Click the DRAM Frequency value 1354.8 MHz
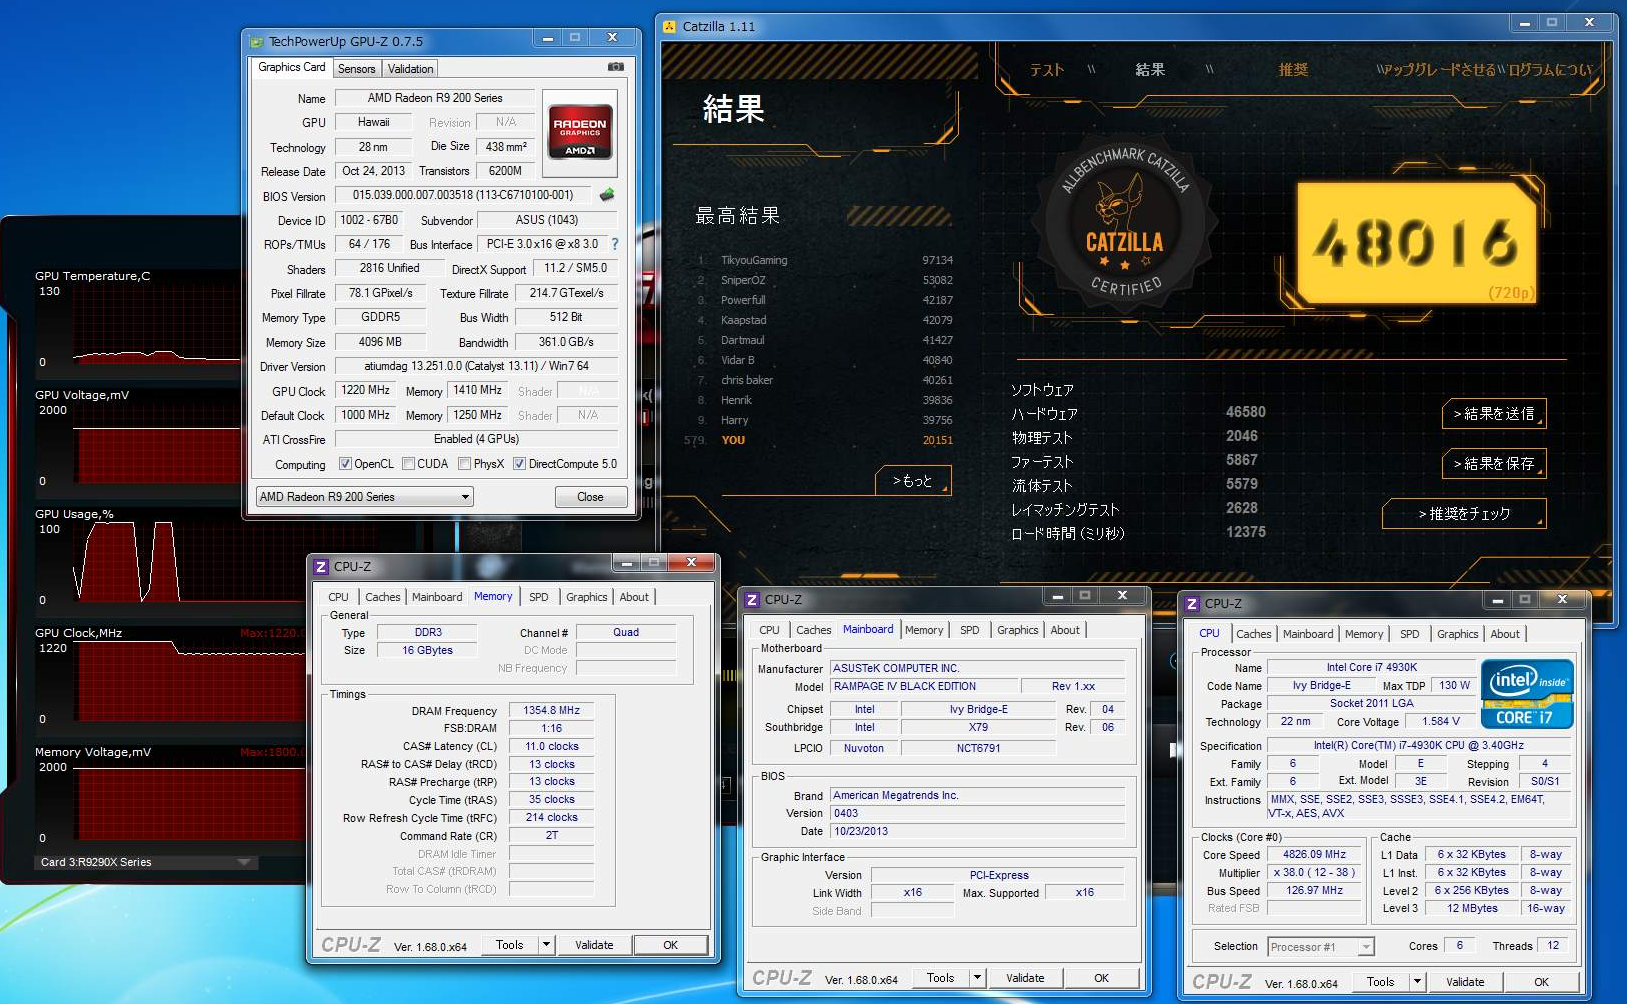 (551, 710)
